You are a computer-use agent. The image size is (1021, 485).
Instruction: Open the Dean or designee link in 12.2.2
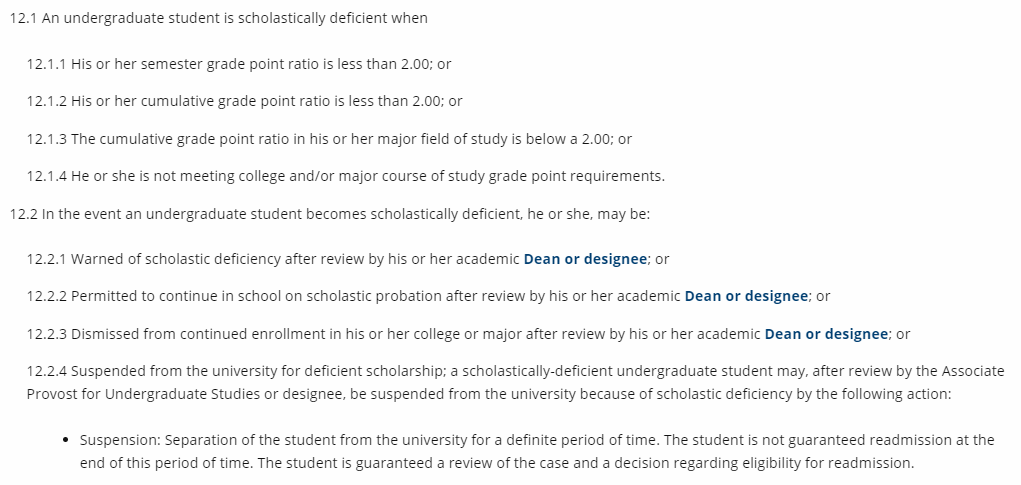(746, 296)
